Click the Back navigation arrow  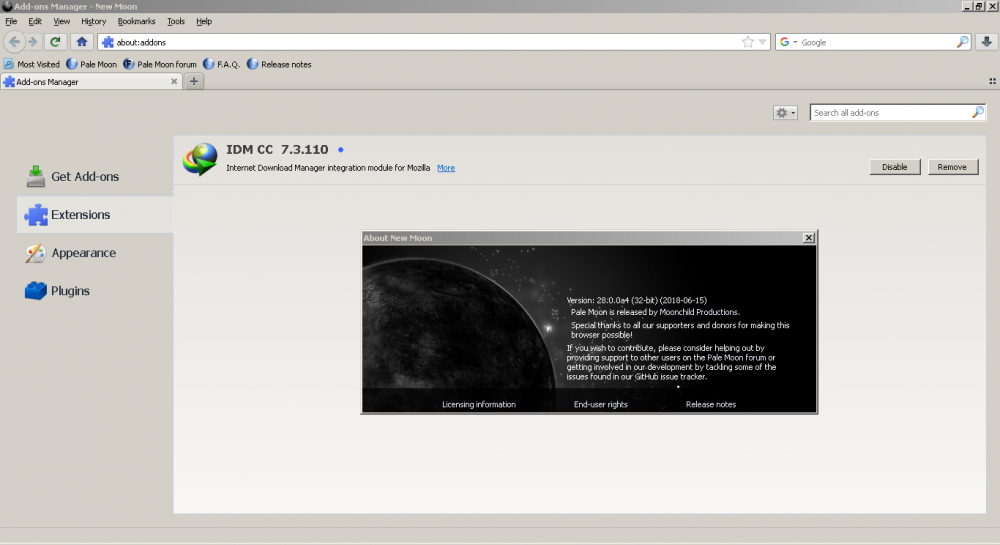click(15, 42)
